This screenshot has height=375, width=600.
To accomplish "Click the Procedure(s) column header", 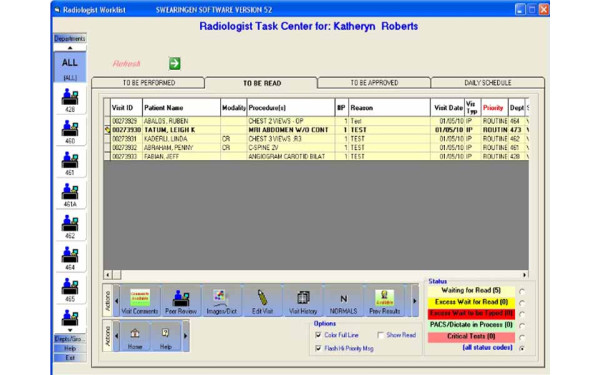I will 291,108.
